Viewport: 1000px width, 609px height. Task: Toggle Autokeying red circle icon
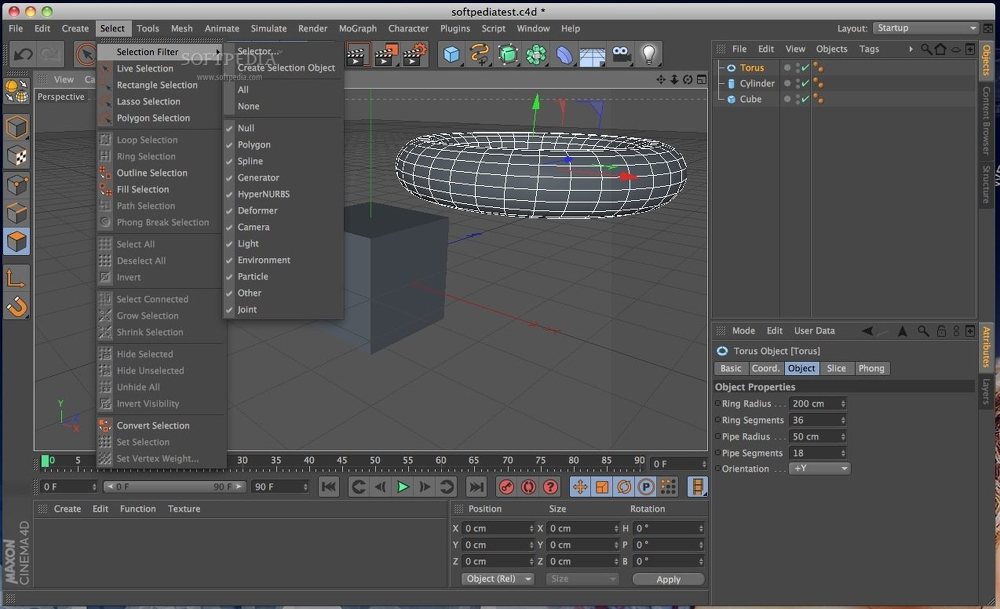tap(528, 487)
